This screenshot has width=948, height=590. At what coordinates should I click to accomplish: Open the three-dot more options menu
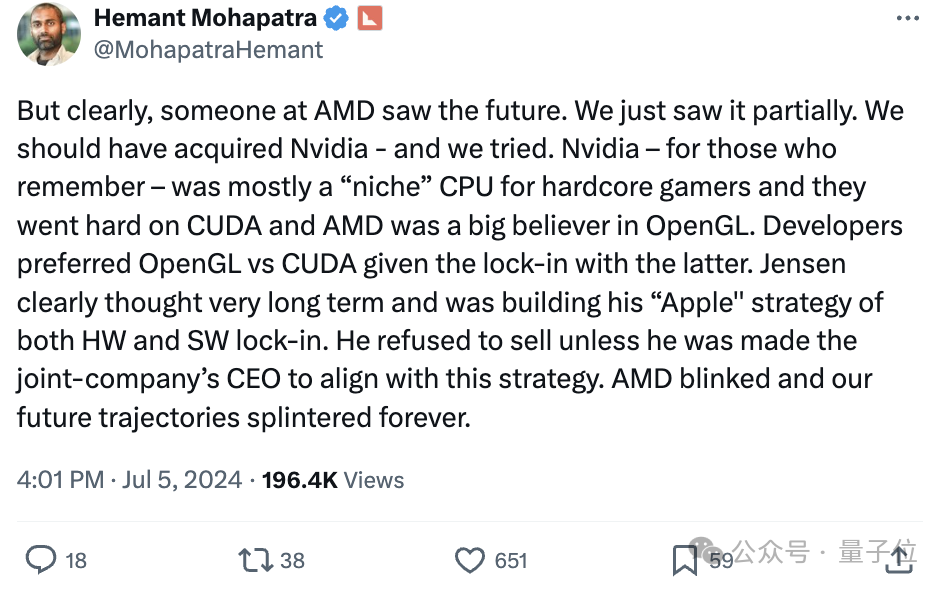click(907, 18)
